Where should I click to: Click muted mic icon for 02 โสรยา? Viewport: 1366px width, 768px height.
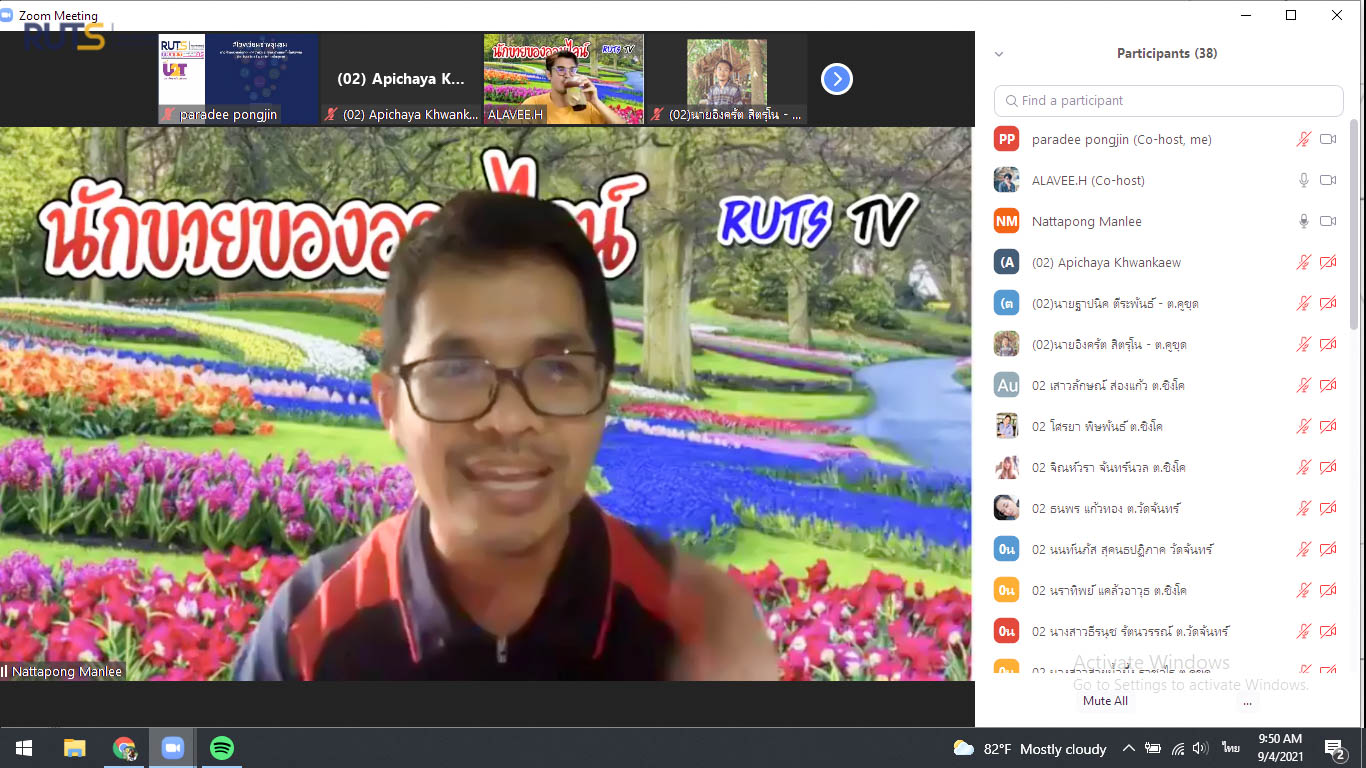(x=1303, y=426)
